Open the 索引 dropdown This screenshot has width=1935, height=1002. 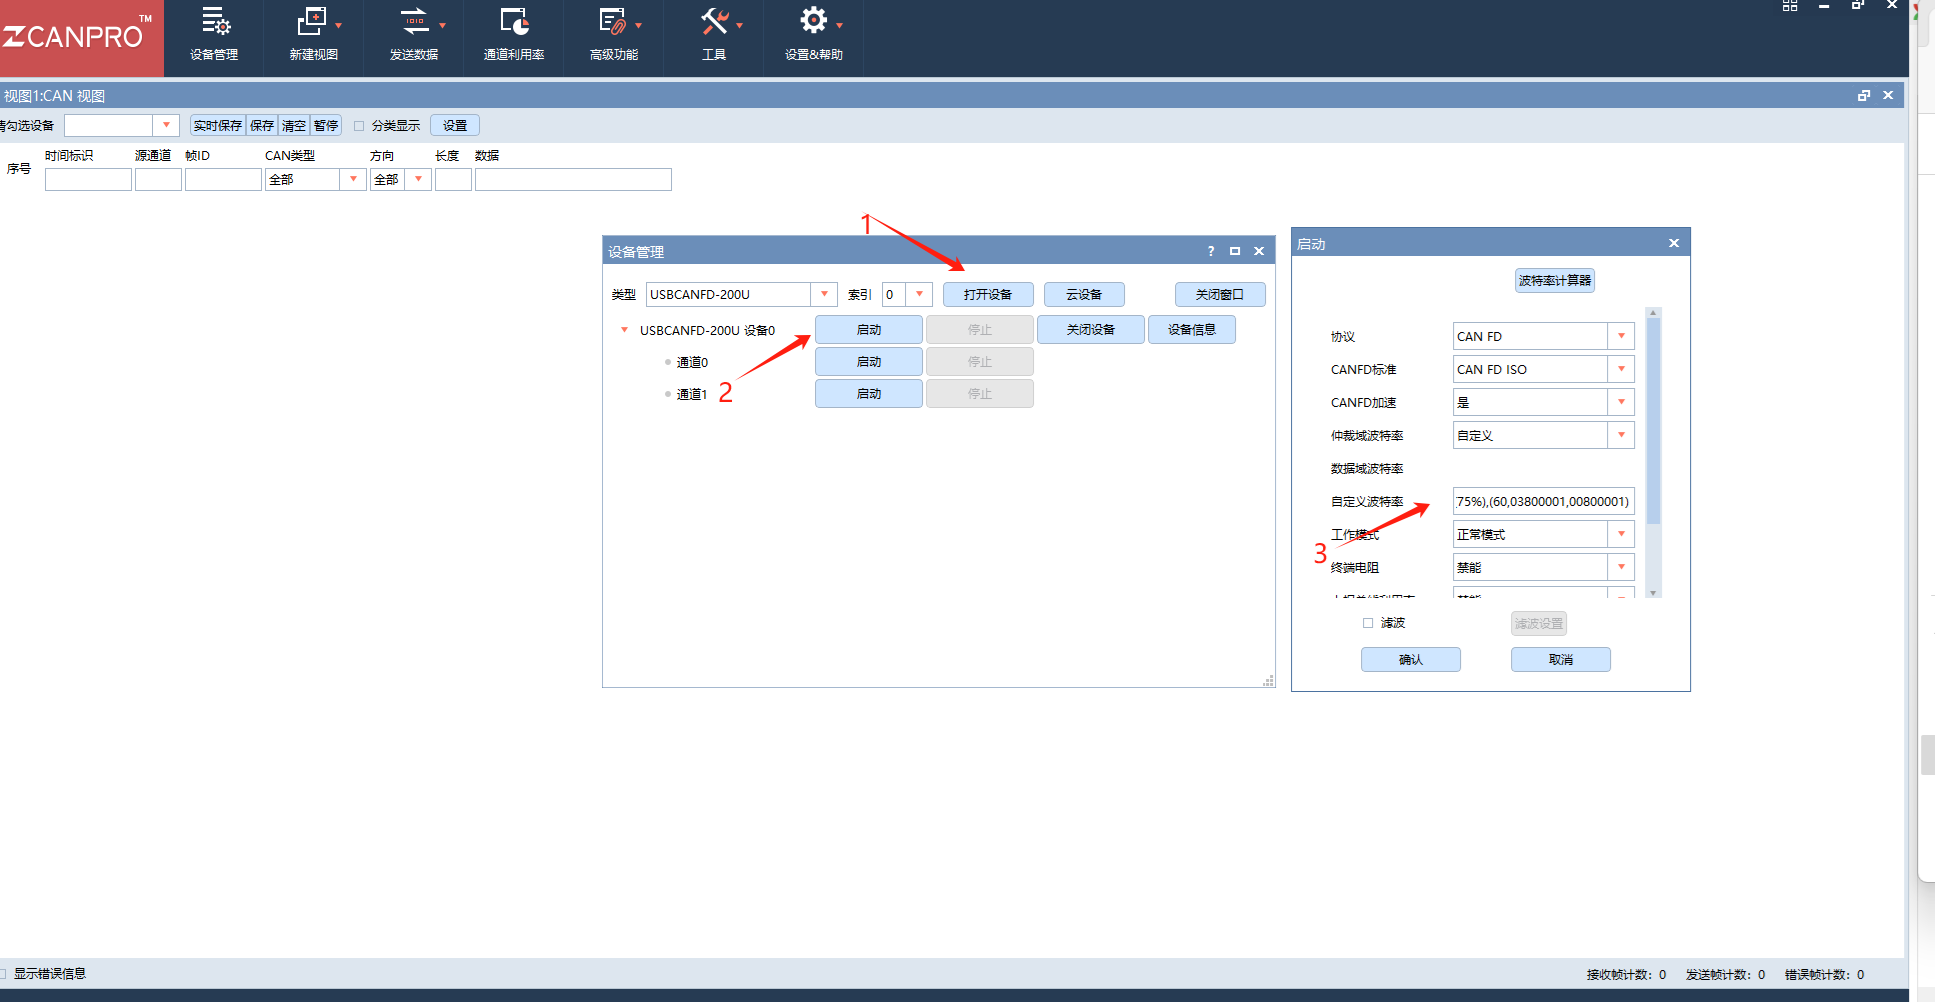[919, 294]
